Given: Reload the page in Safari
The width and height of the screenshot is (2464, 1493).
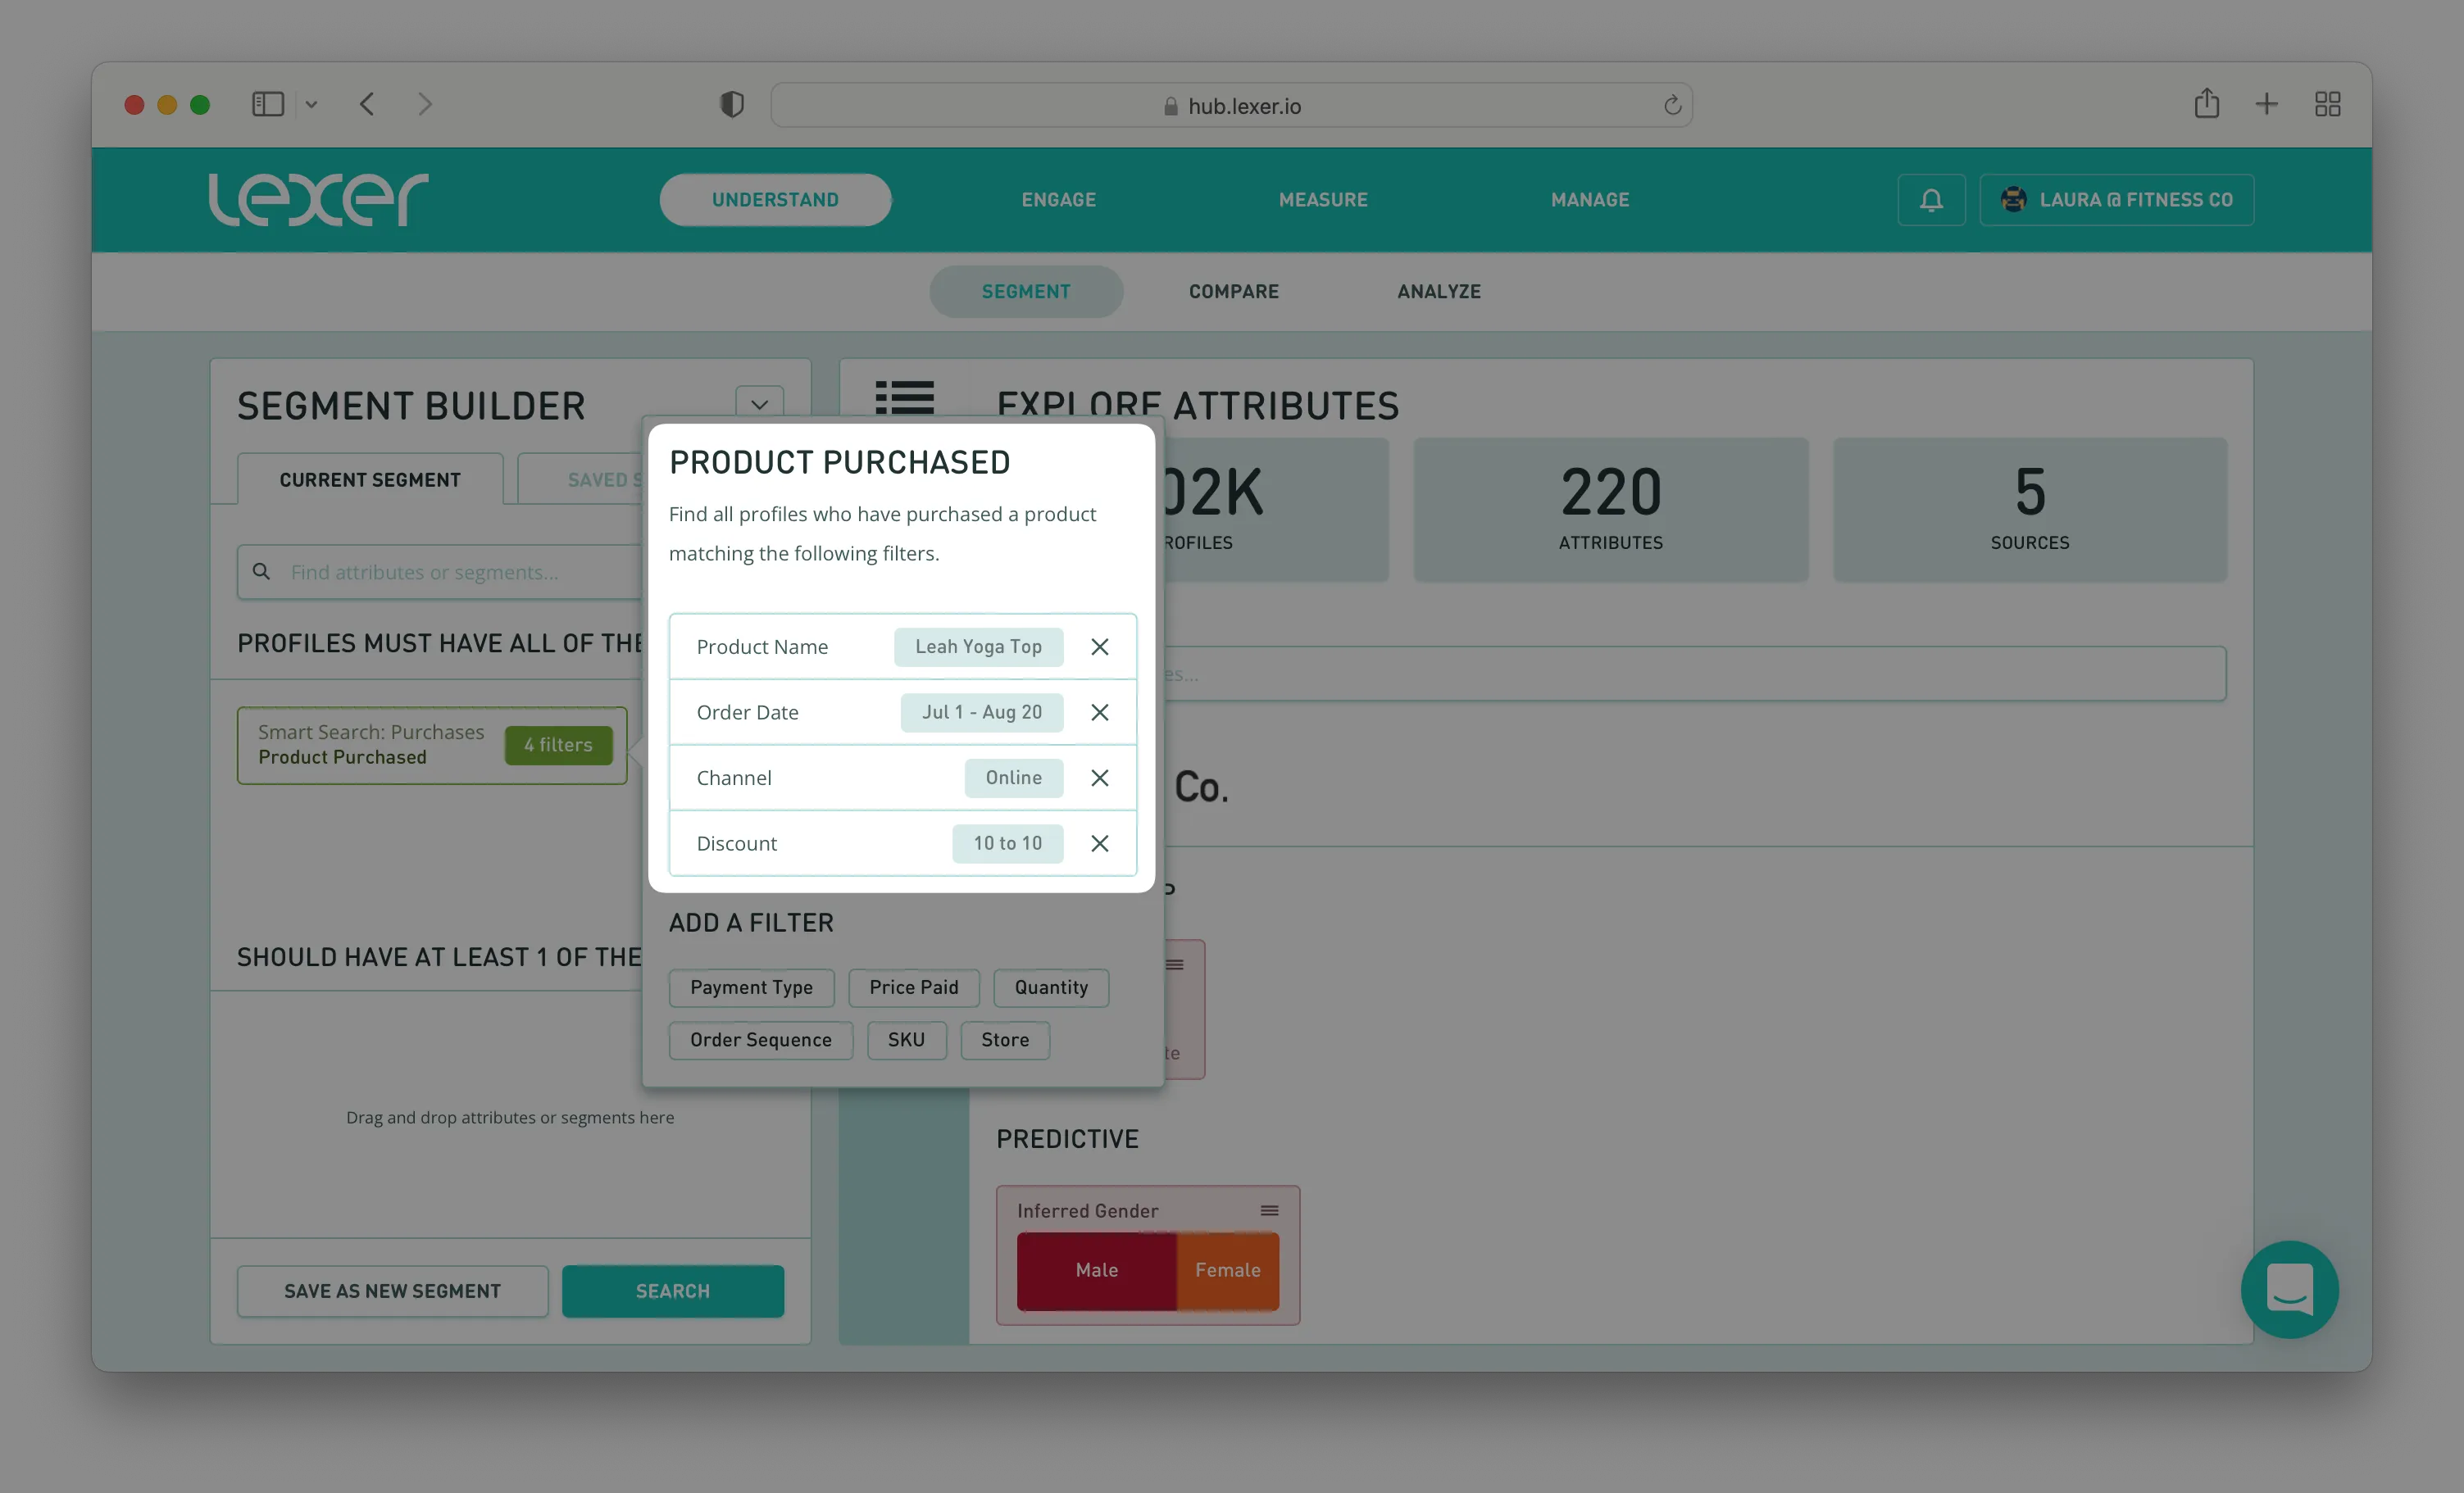Looking at the screenshot, I should tap(1672, 106).
